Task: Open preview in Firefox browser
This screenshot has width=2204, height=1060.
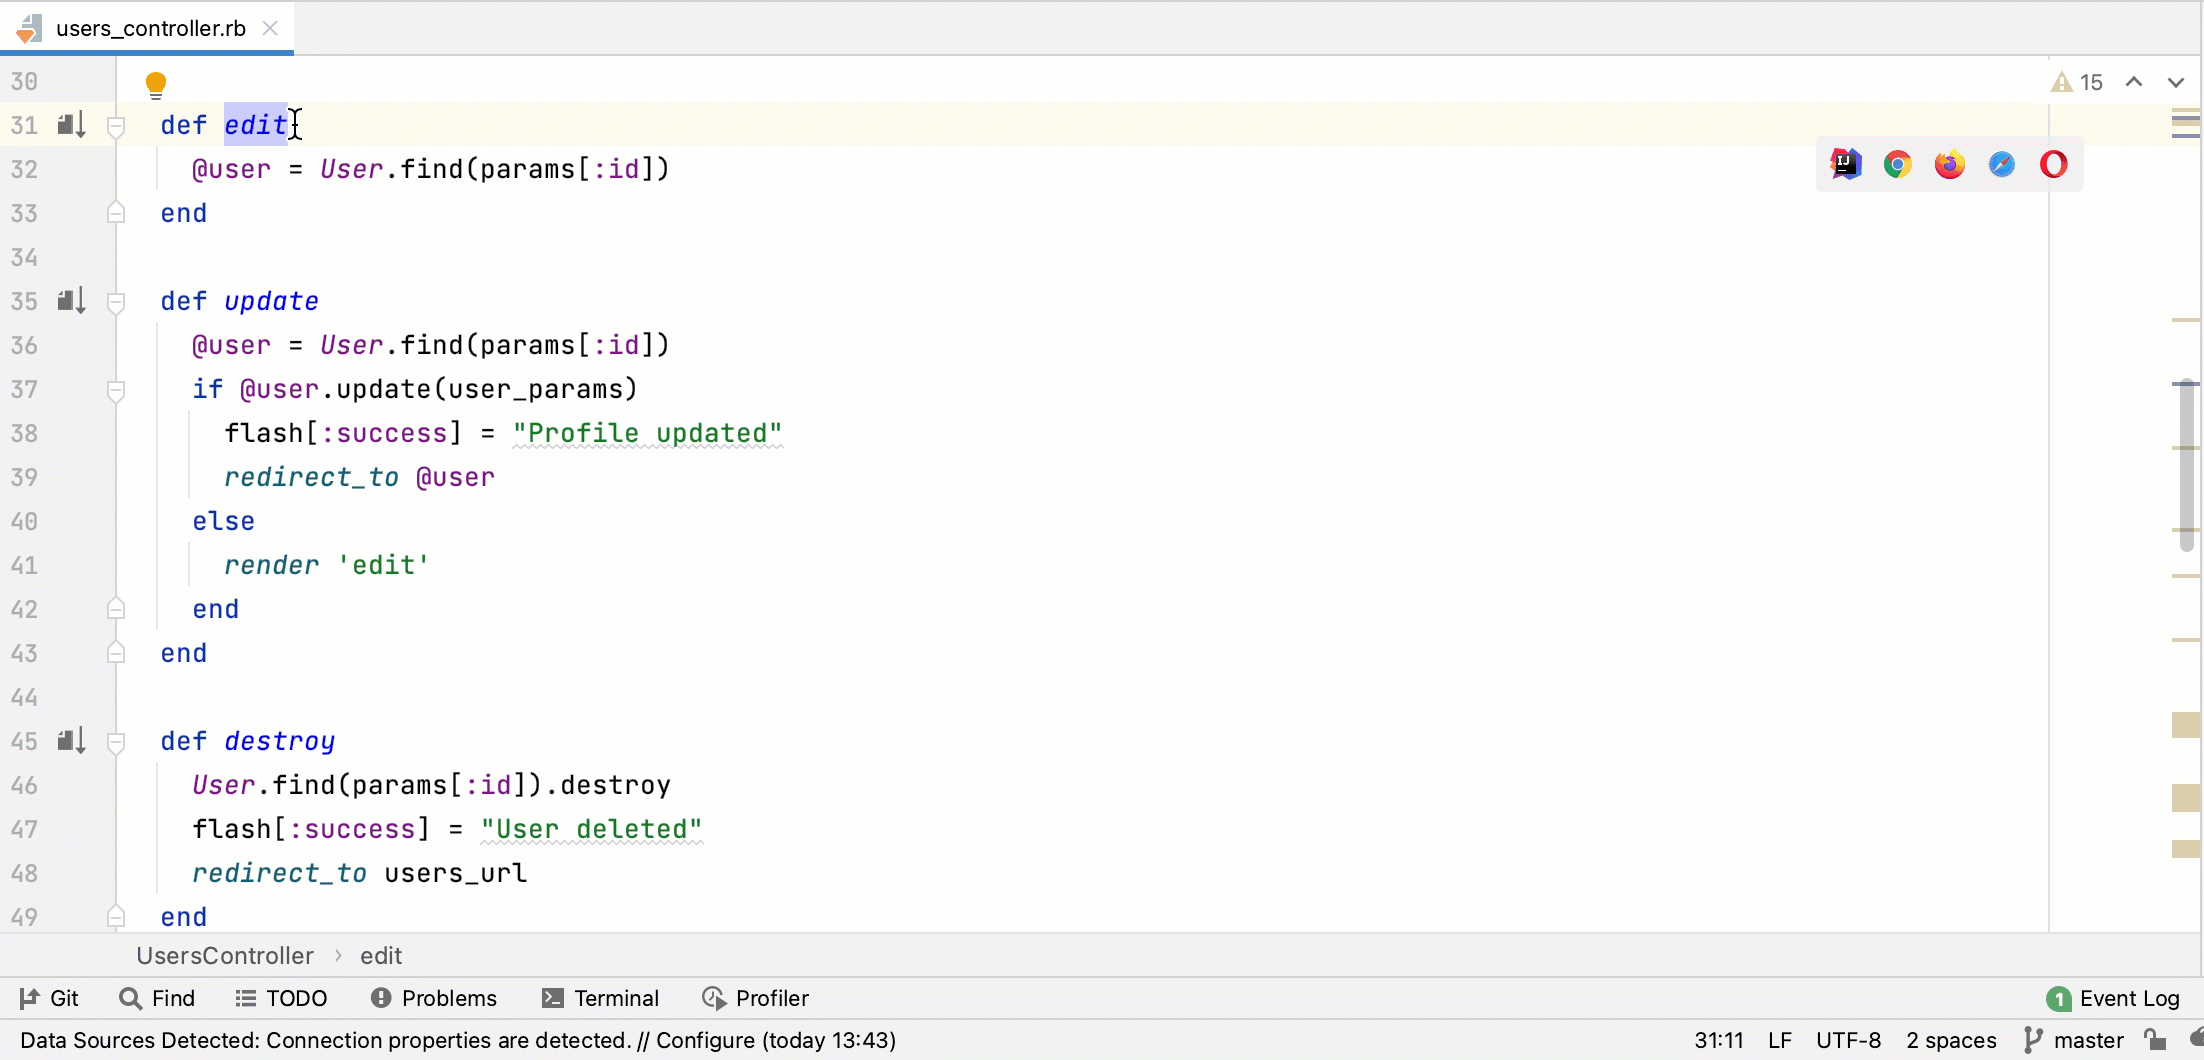Action: click(1949, 165)
